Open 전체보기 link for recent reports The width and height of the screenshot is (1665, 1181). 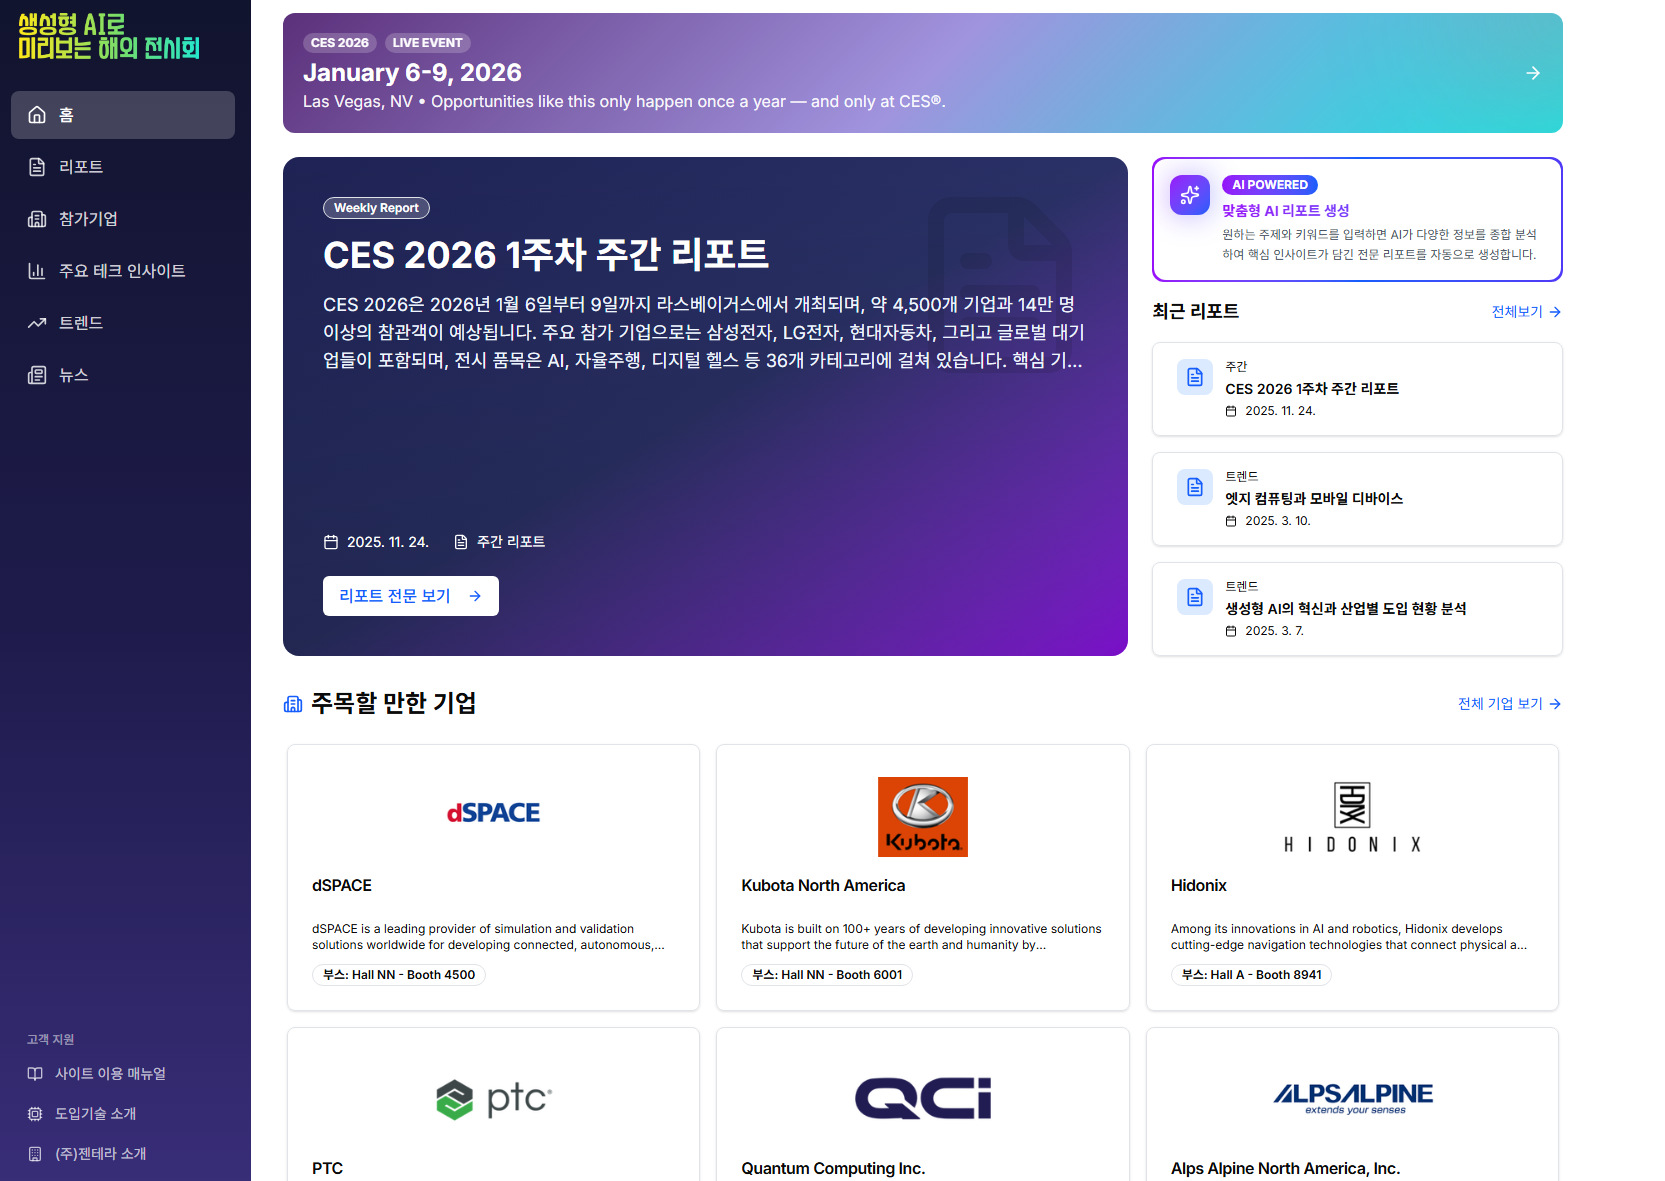[1525, 312]
